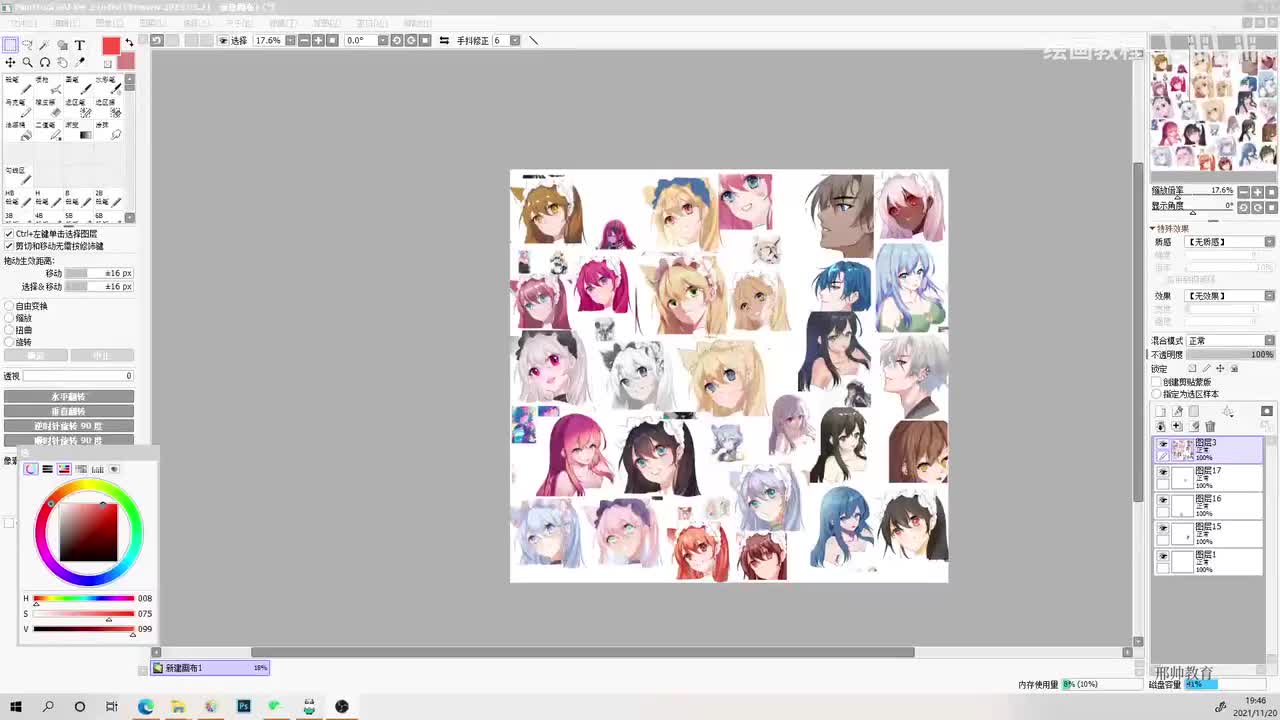Viewport: 1280px width, 720px height.
Task: Select the Zoom magnifier tool
Action: pos(27,62)
